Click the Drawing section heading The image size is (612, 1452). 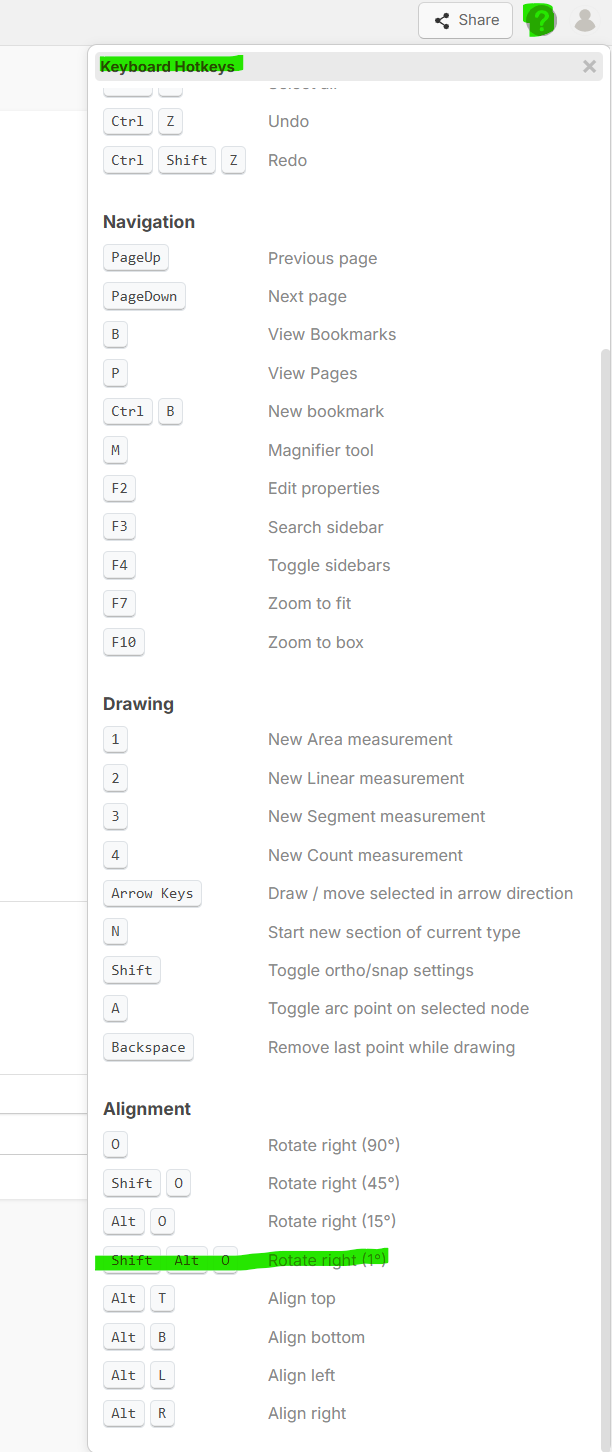[x=138, y=704]
